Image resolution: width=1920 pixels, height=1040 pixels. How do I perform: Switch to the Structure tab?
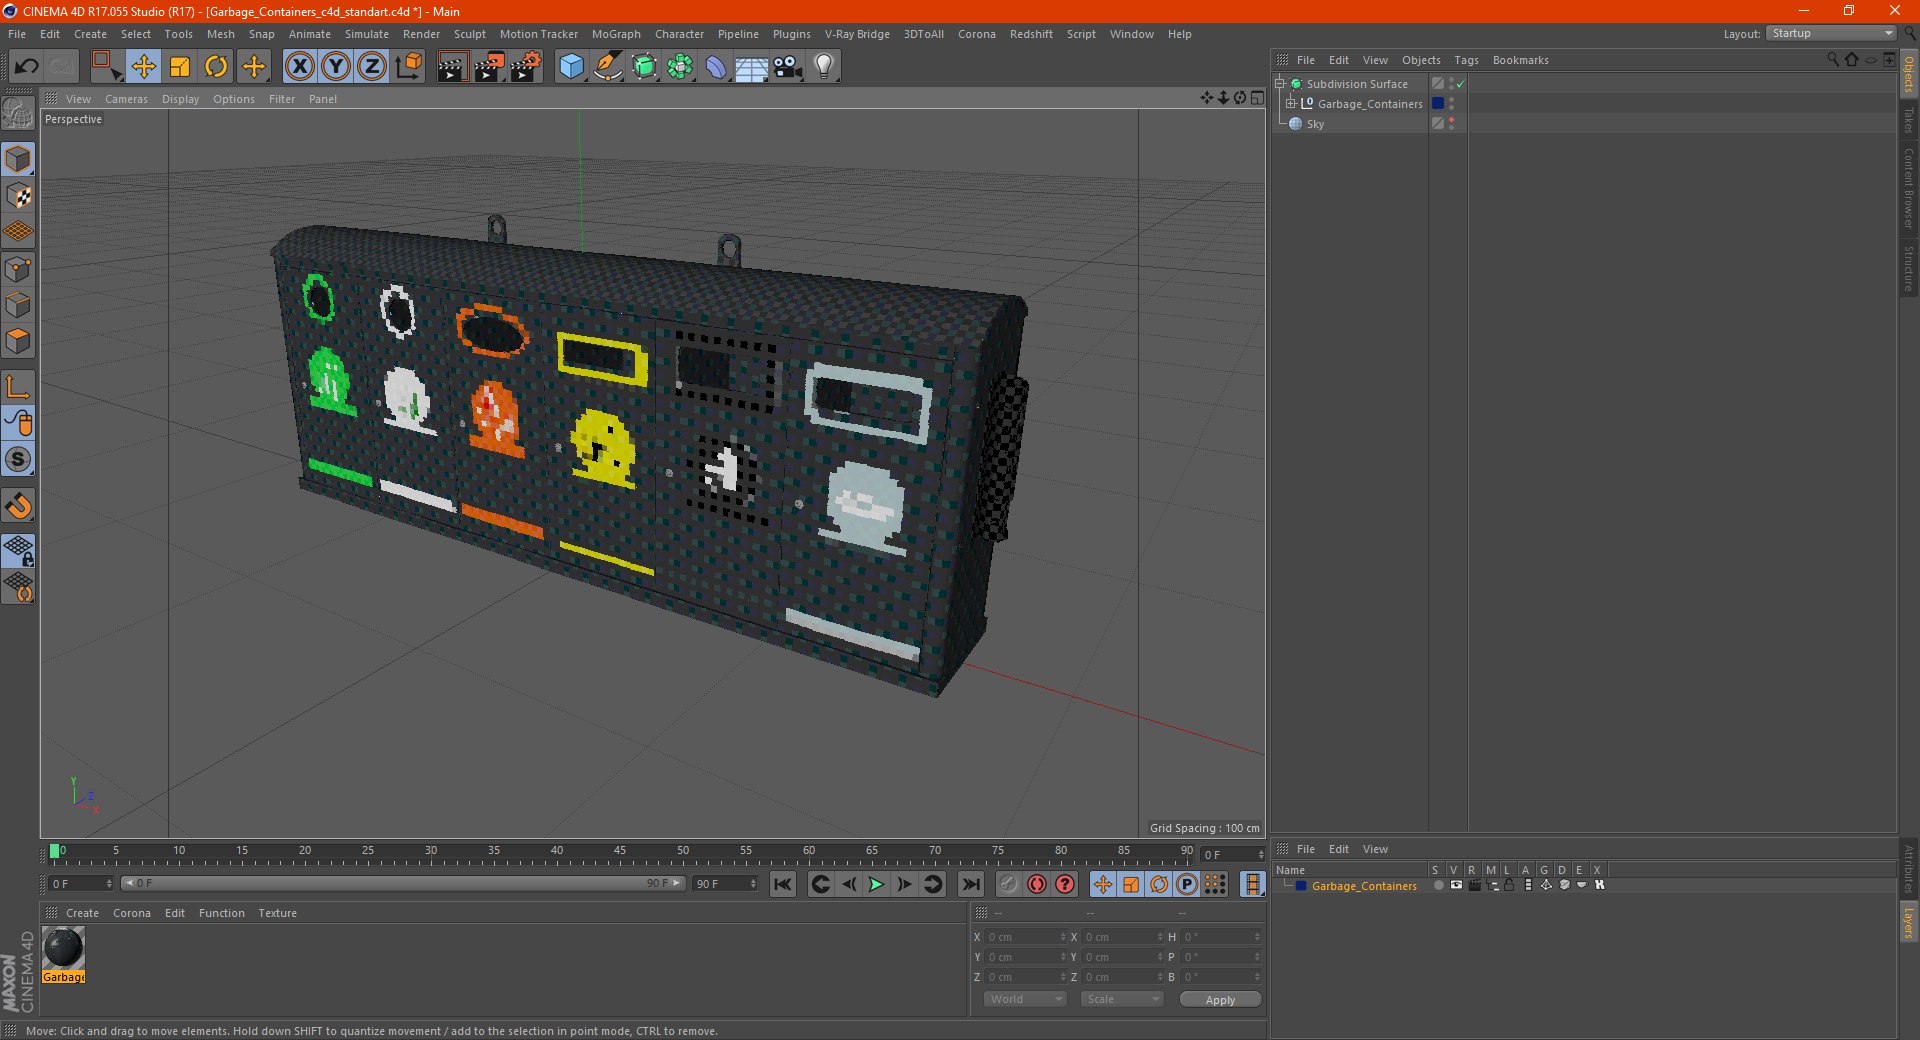click(x=1908, y=268)
